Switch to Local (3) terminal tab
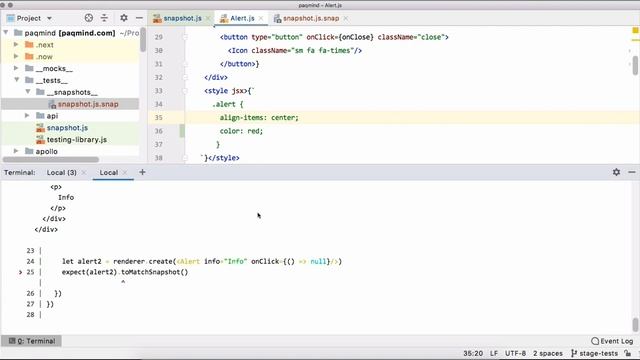 tap(62, 173)
